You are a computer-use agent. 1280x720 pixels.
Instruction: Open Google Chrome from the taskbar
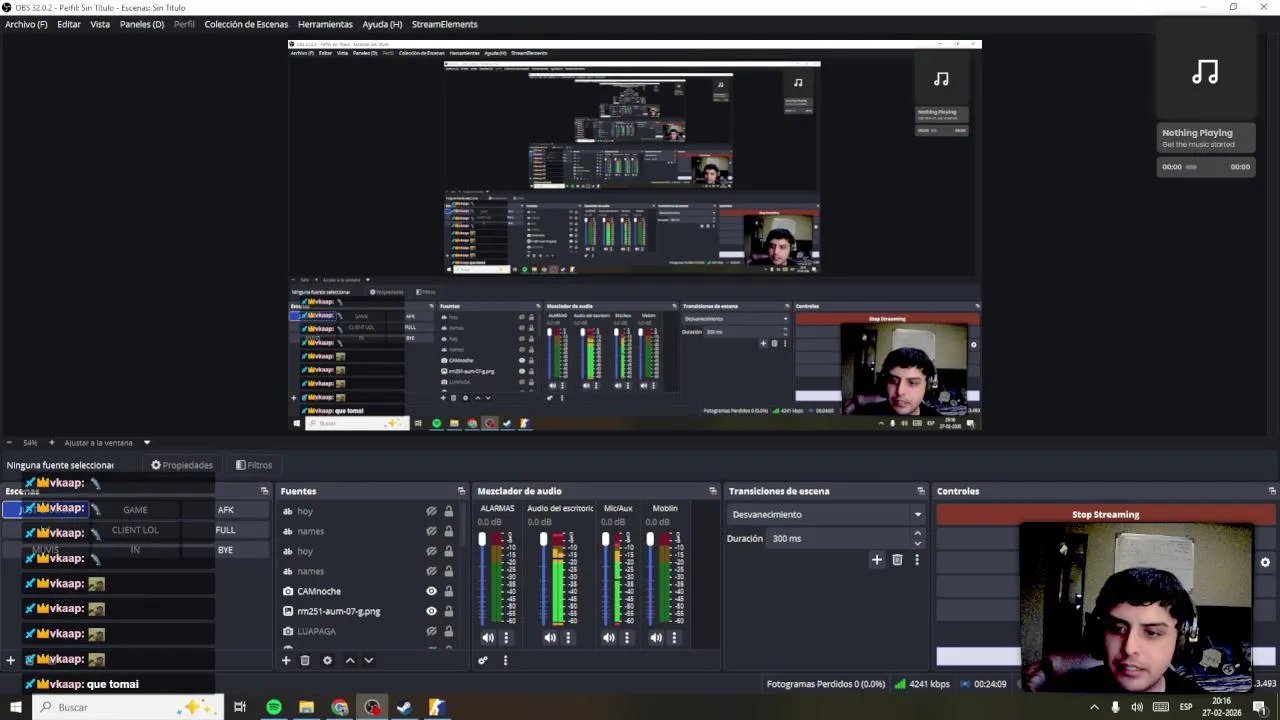pyautogui.click(x=340, y=707)
